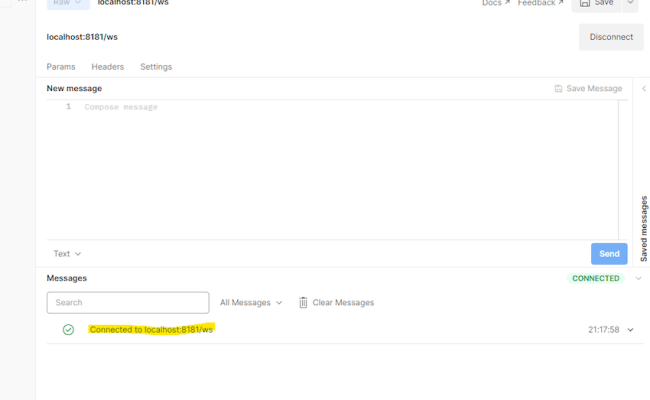Click the CONNECTED status badge

coord(596,279)
